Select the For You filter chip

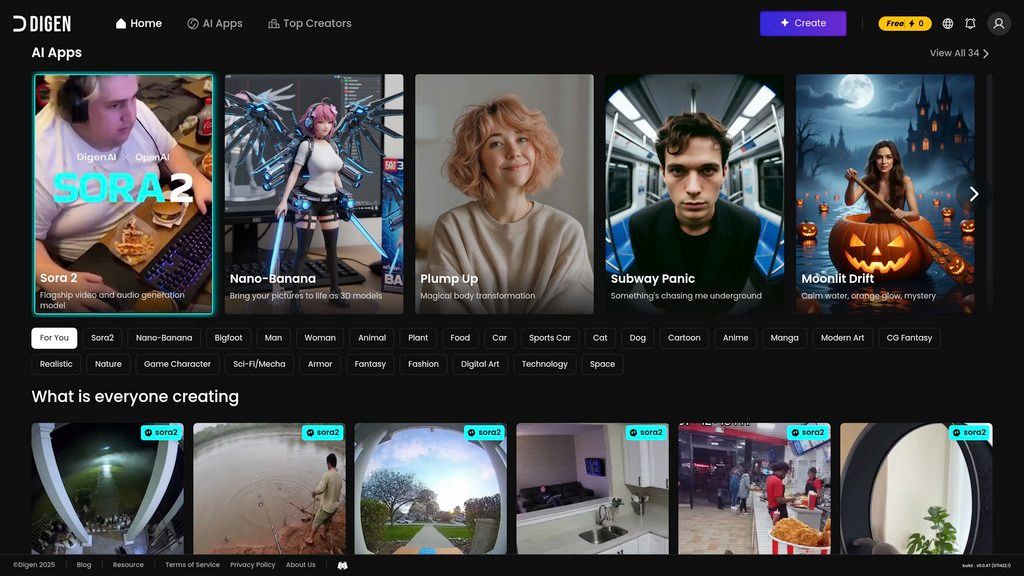tap(54, 338)
